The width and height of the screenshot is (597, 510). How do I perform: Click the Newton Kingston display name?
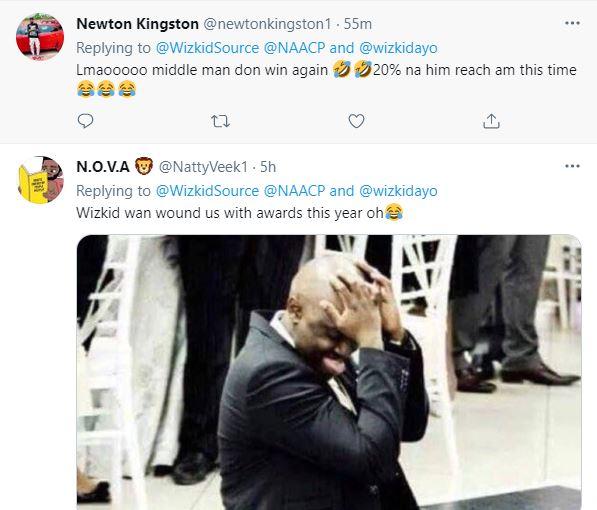pyautogui.click(x=137, y=24)
